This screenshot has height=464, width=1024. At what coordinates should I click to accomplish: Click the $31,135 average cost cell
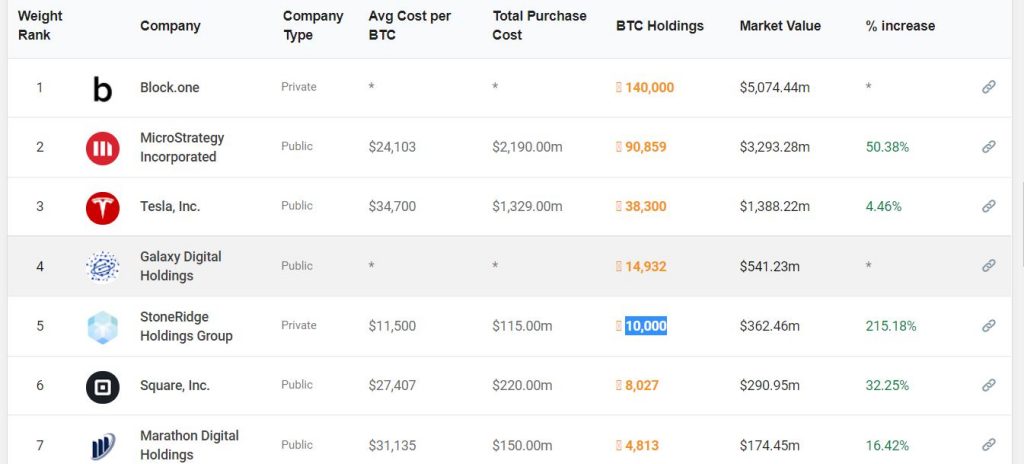point(392,446)
